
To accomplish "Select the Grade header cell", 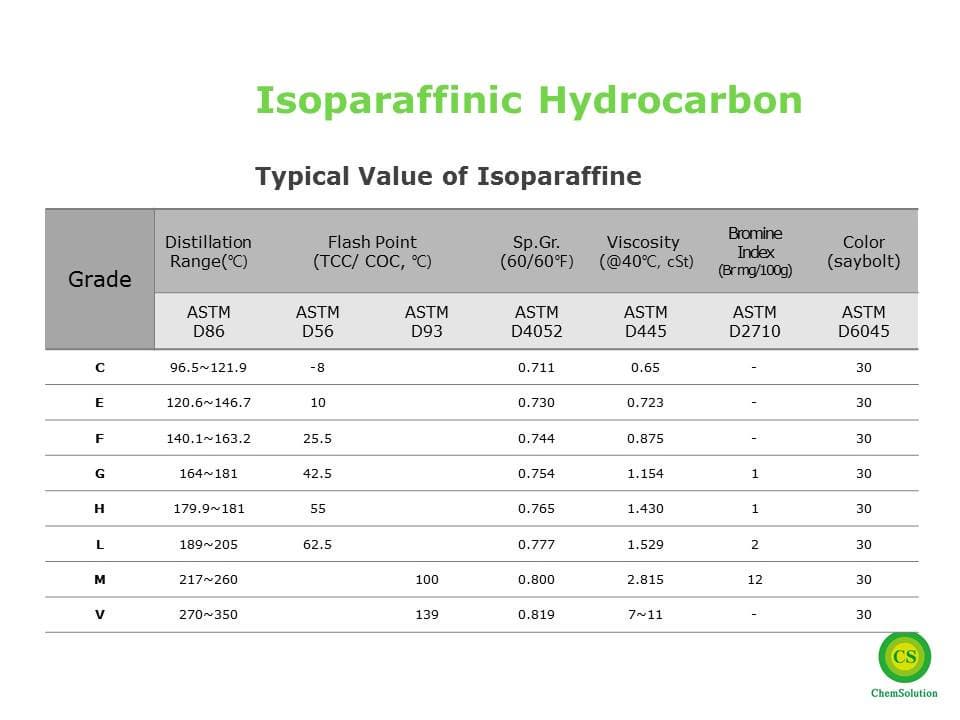I will click(x=99, y=278).
